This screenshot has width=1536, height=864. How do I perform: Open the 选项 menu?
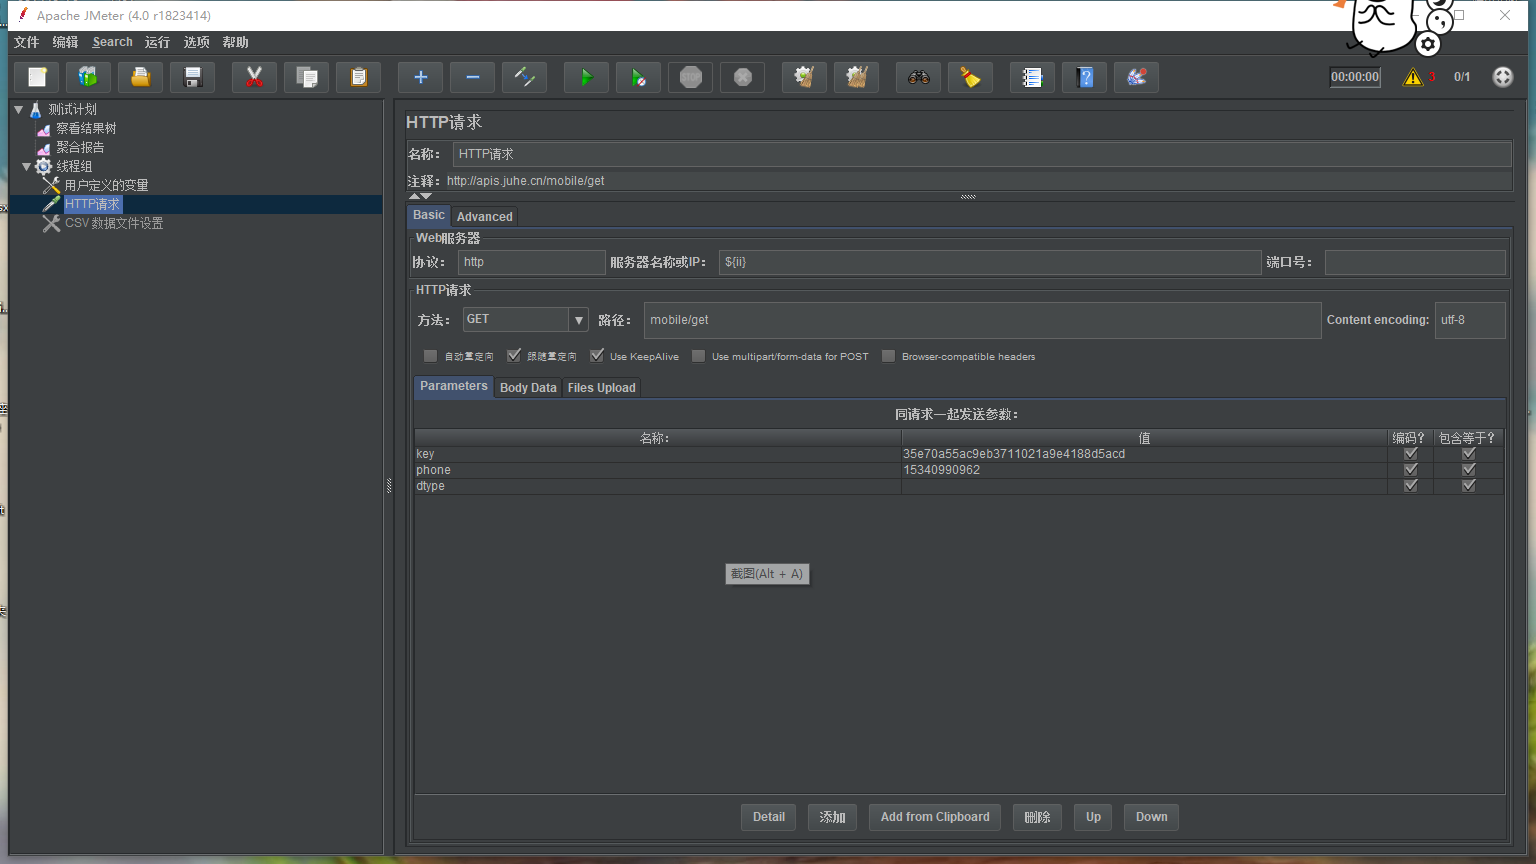click(x=196, y=42)
